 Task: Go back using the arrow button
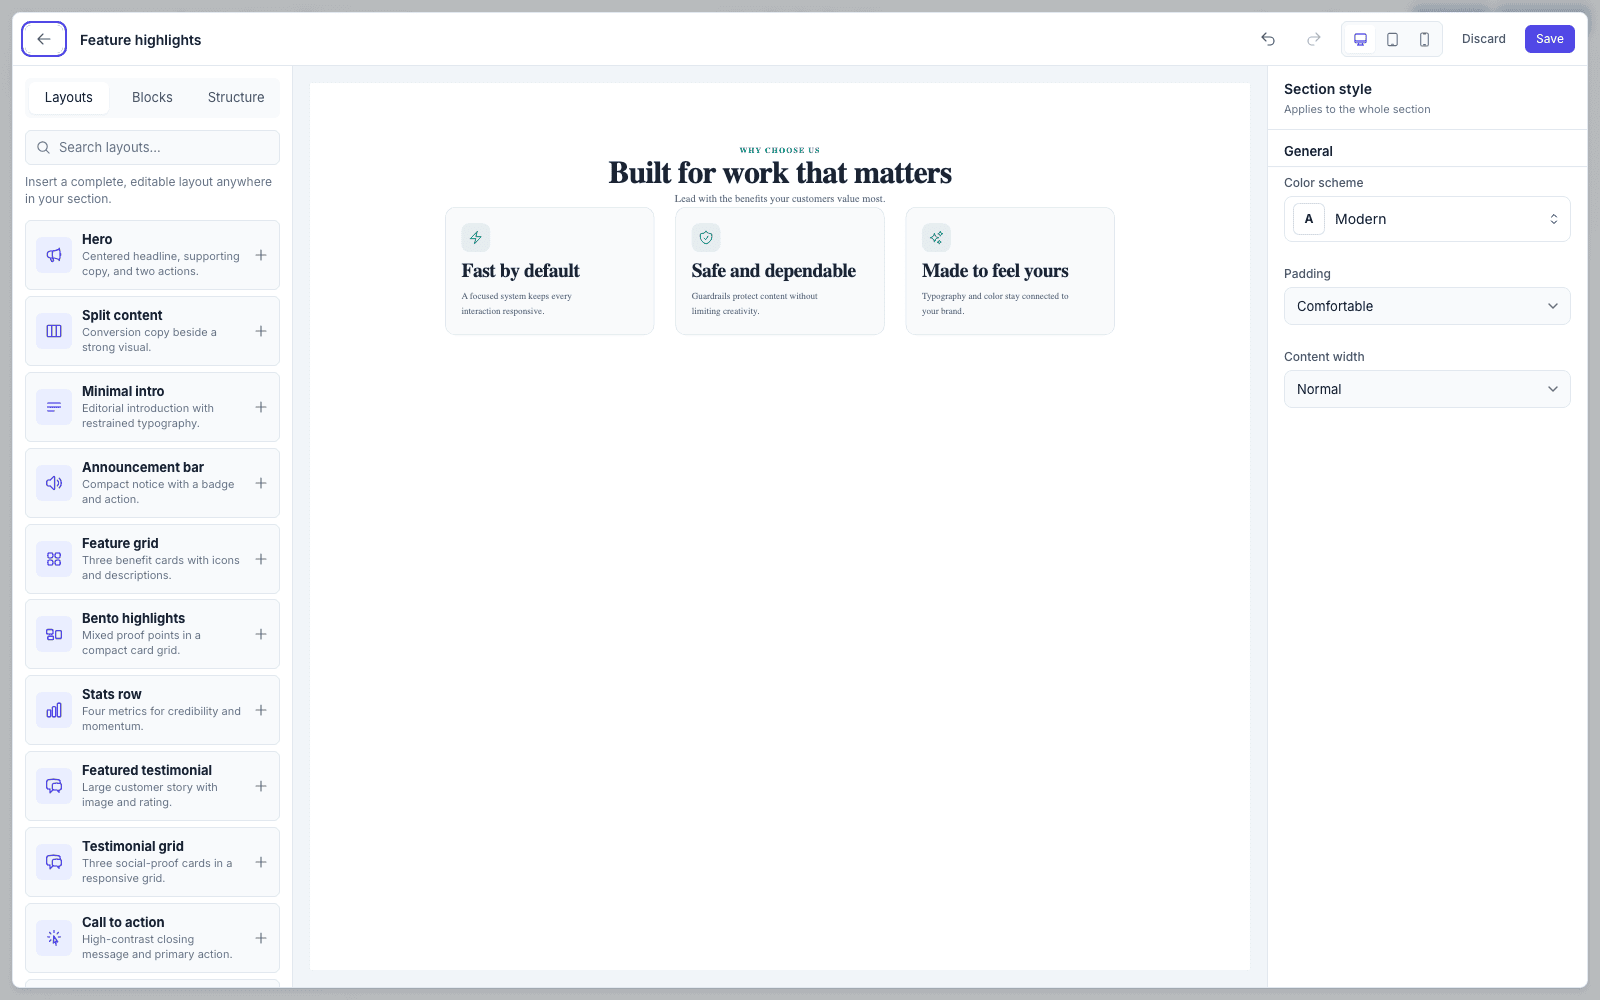tap(44, 39)
